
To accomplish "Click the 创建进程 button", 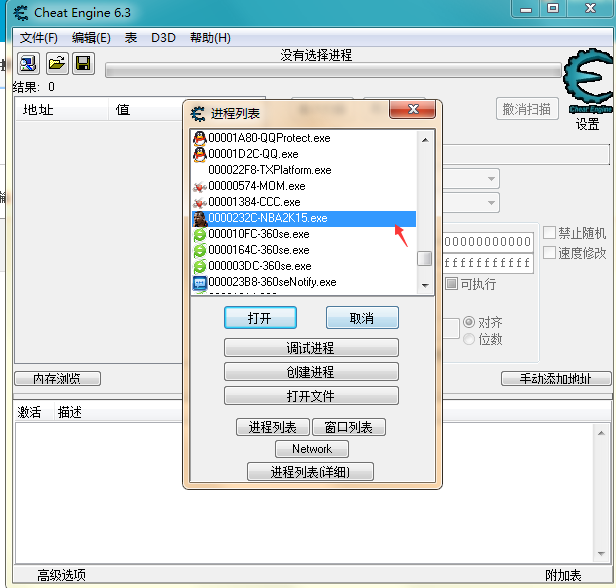I will (x=311, y=372).
